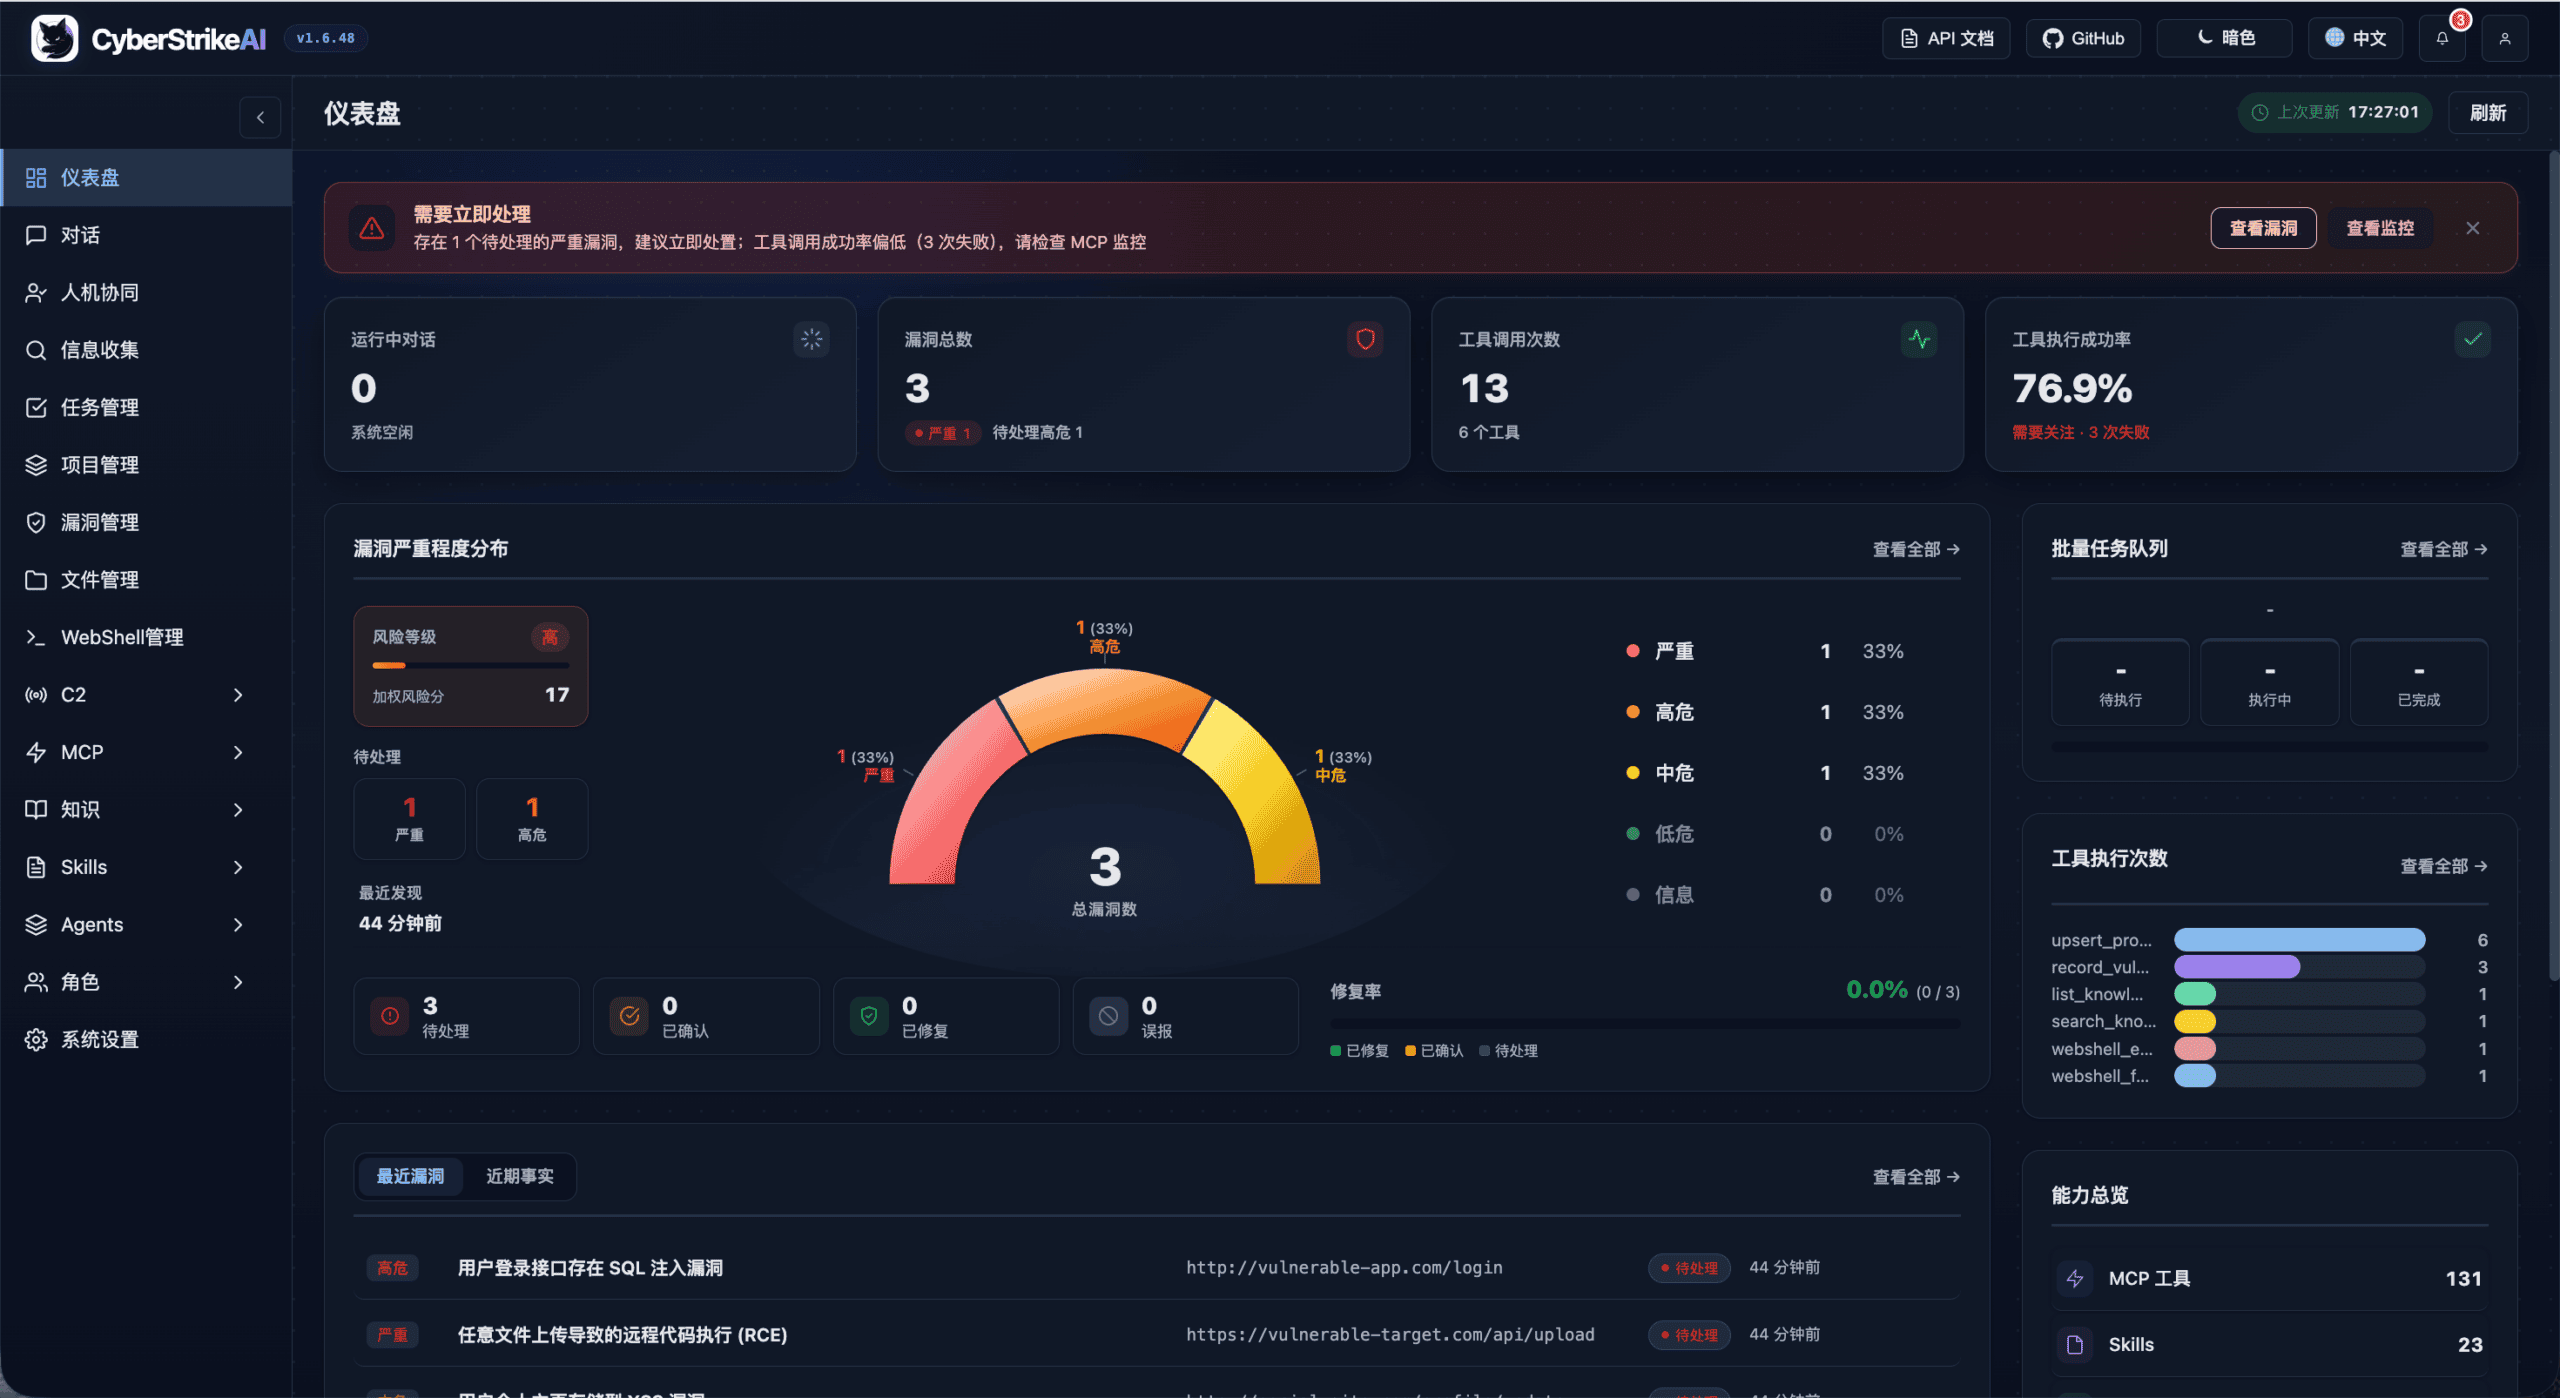2560x1398 pixels.
Task: Click the 待处理 status card icon
Action: 390,1016
